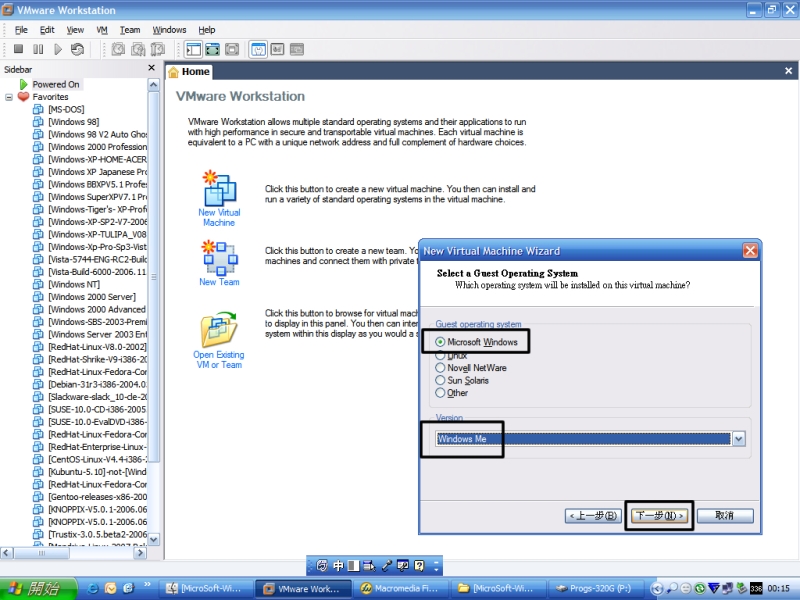The height and width of the screenshot is (600, 800).
Task: Select the Sun Solaris radio button
Action: 440,380
